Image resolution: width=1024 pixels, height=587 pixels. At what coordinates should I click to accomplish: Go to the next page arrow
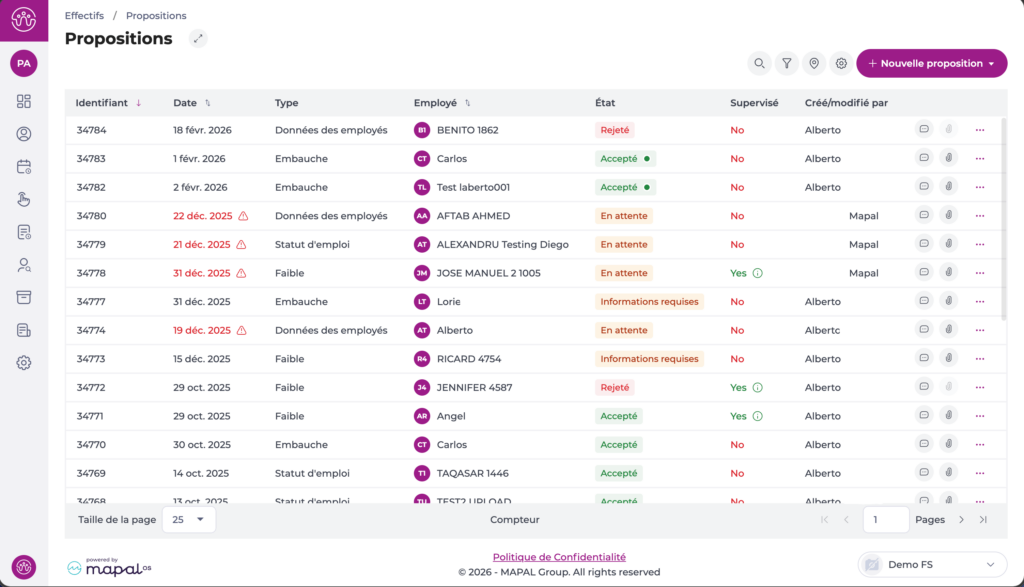coord(961,519)
